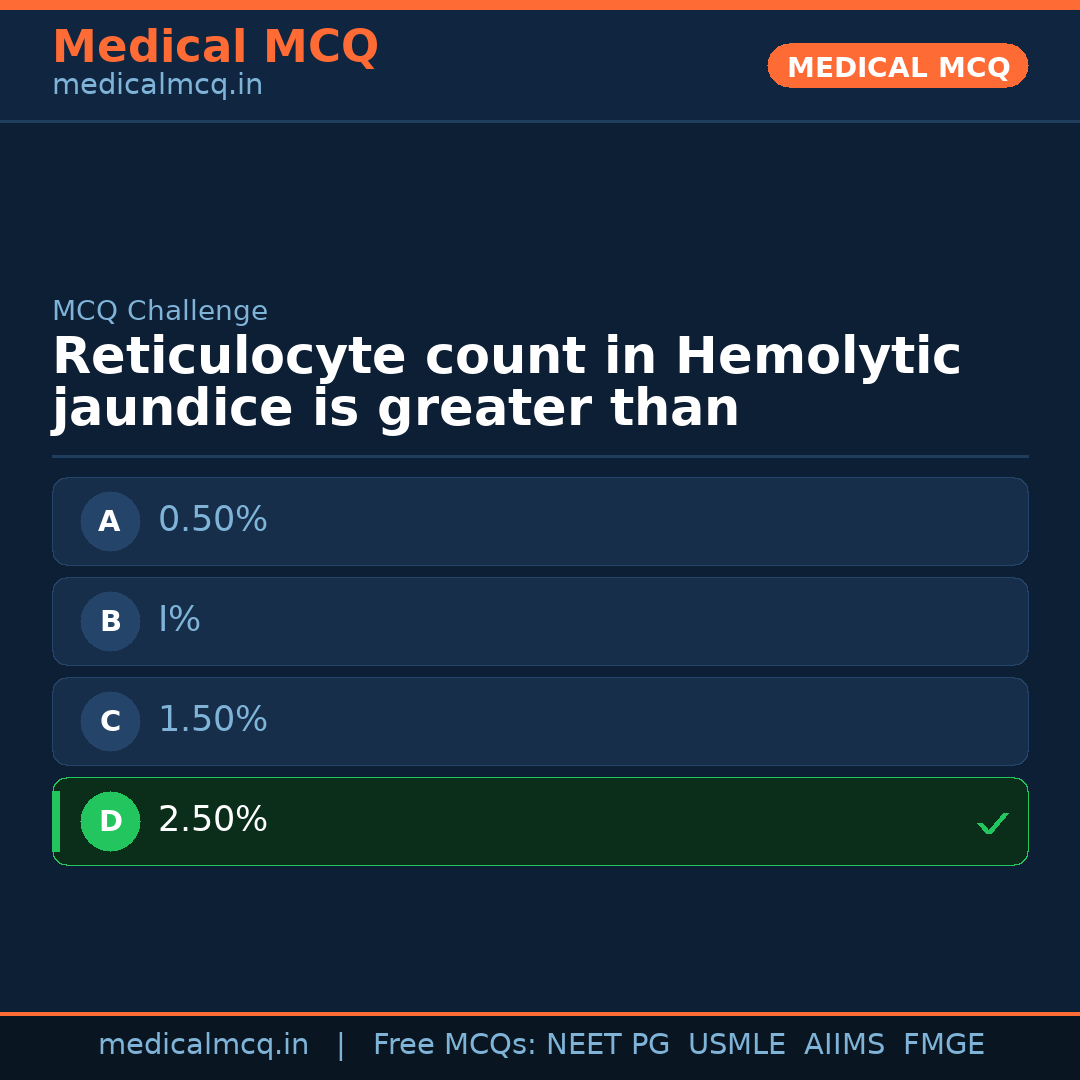Open the medicalmcq.in link in the footer
The image size is (1080, 1080).
(x=203, y=1045)
